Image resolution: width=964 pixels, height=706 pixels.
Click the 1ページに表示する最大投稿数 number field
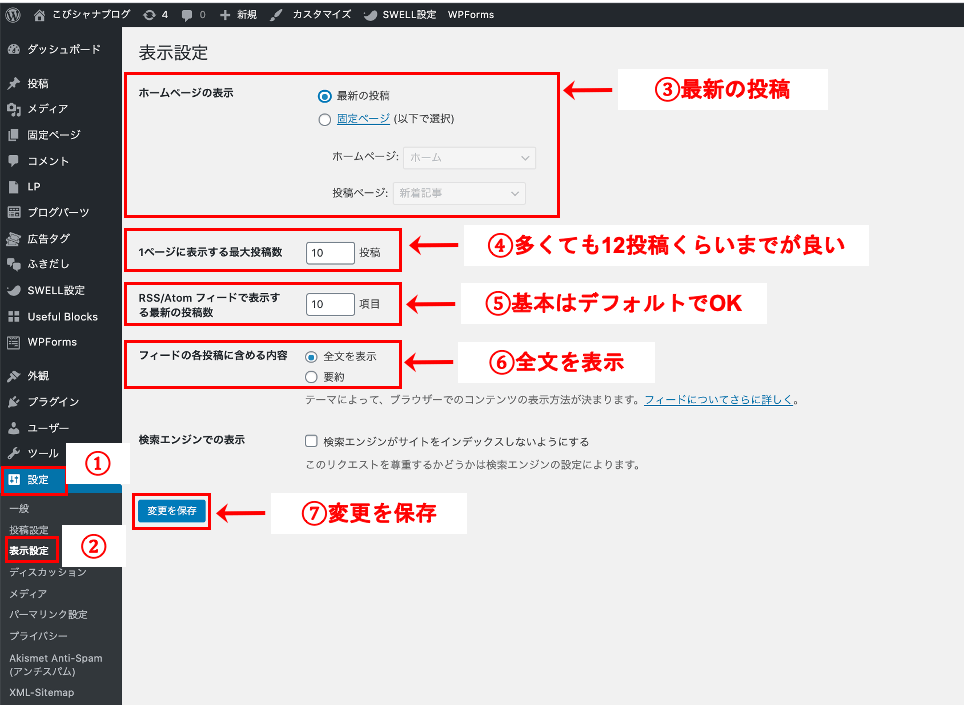pyautogui.click(x=330, y=253)
